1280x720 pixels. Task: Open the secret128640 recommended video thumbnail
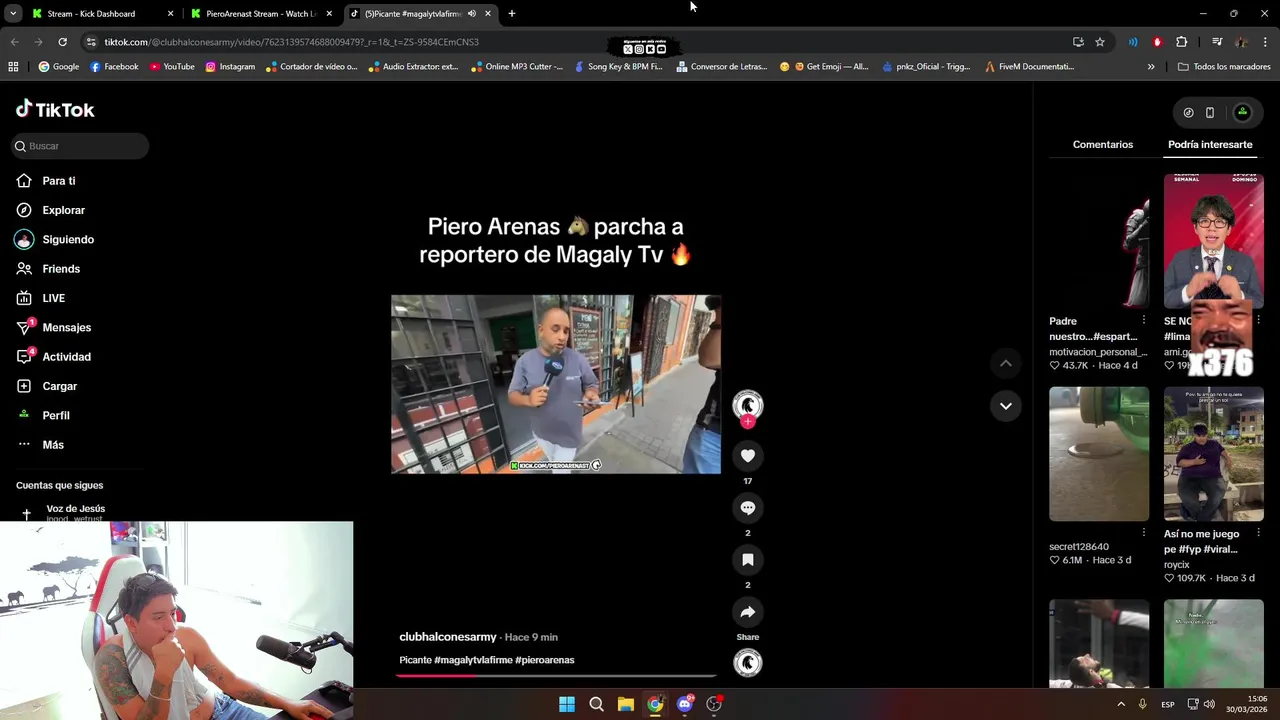[x=1099, y=454]
